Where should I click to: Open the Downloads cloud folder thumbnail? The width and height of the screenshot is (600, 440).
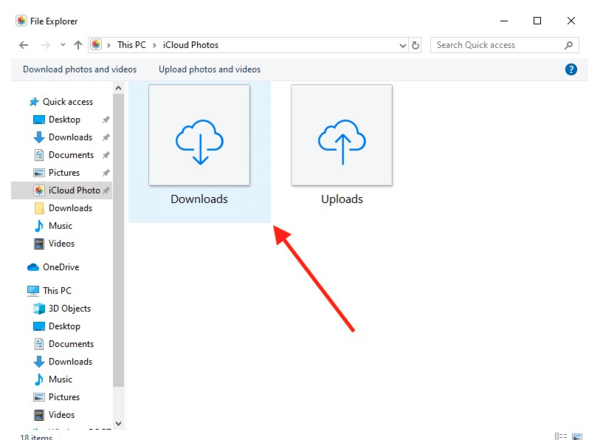click(x=199, y=135)
